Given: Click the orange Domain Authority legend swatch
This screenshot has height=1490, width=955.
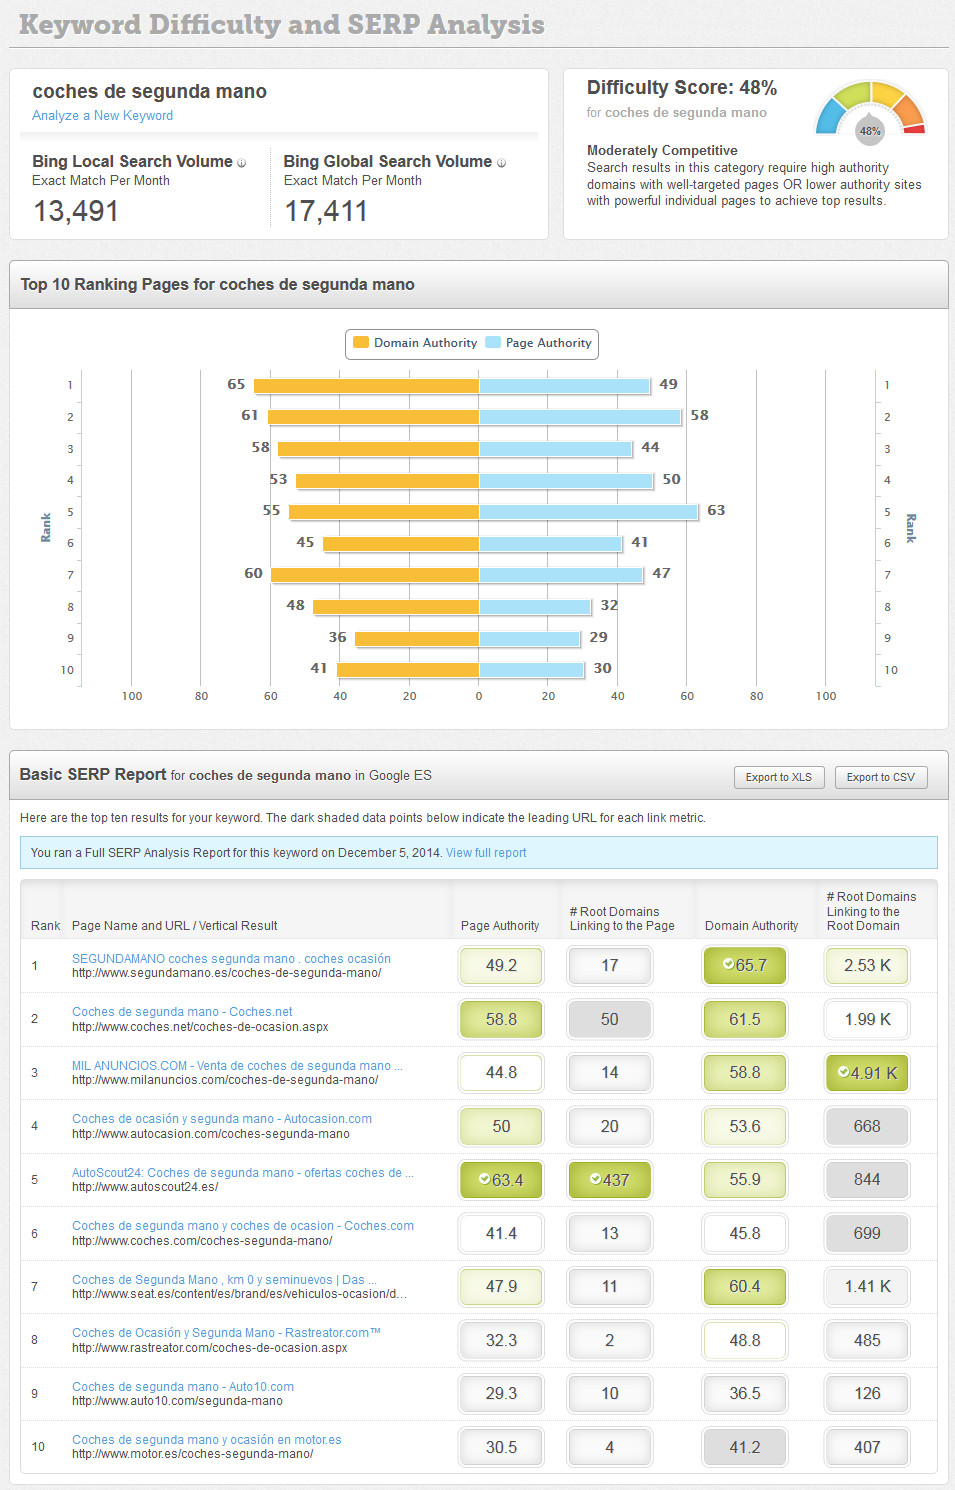Looking at the screenshot, I should [x=361, y=343].
